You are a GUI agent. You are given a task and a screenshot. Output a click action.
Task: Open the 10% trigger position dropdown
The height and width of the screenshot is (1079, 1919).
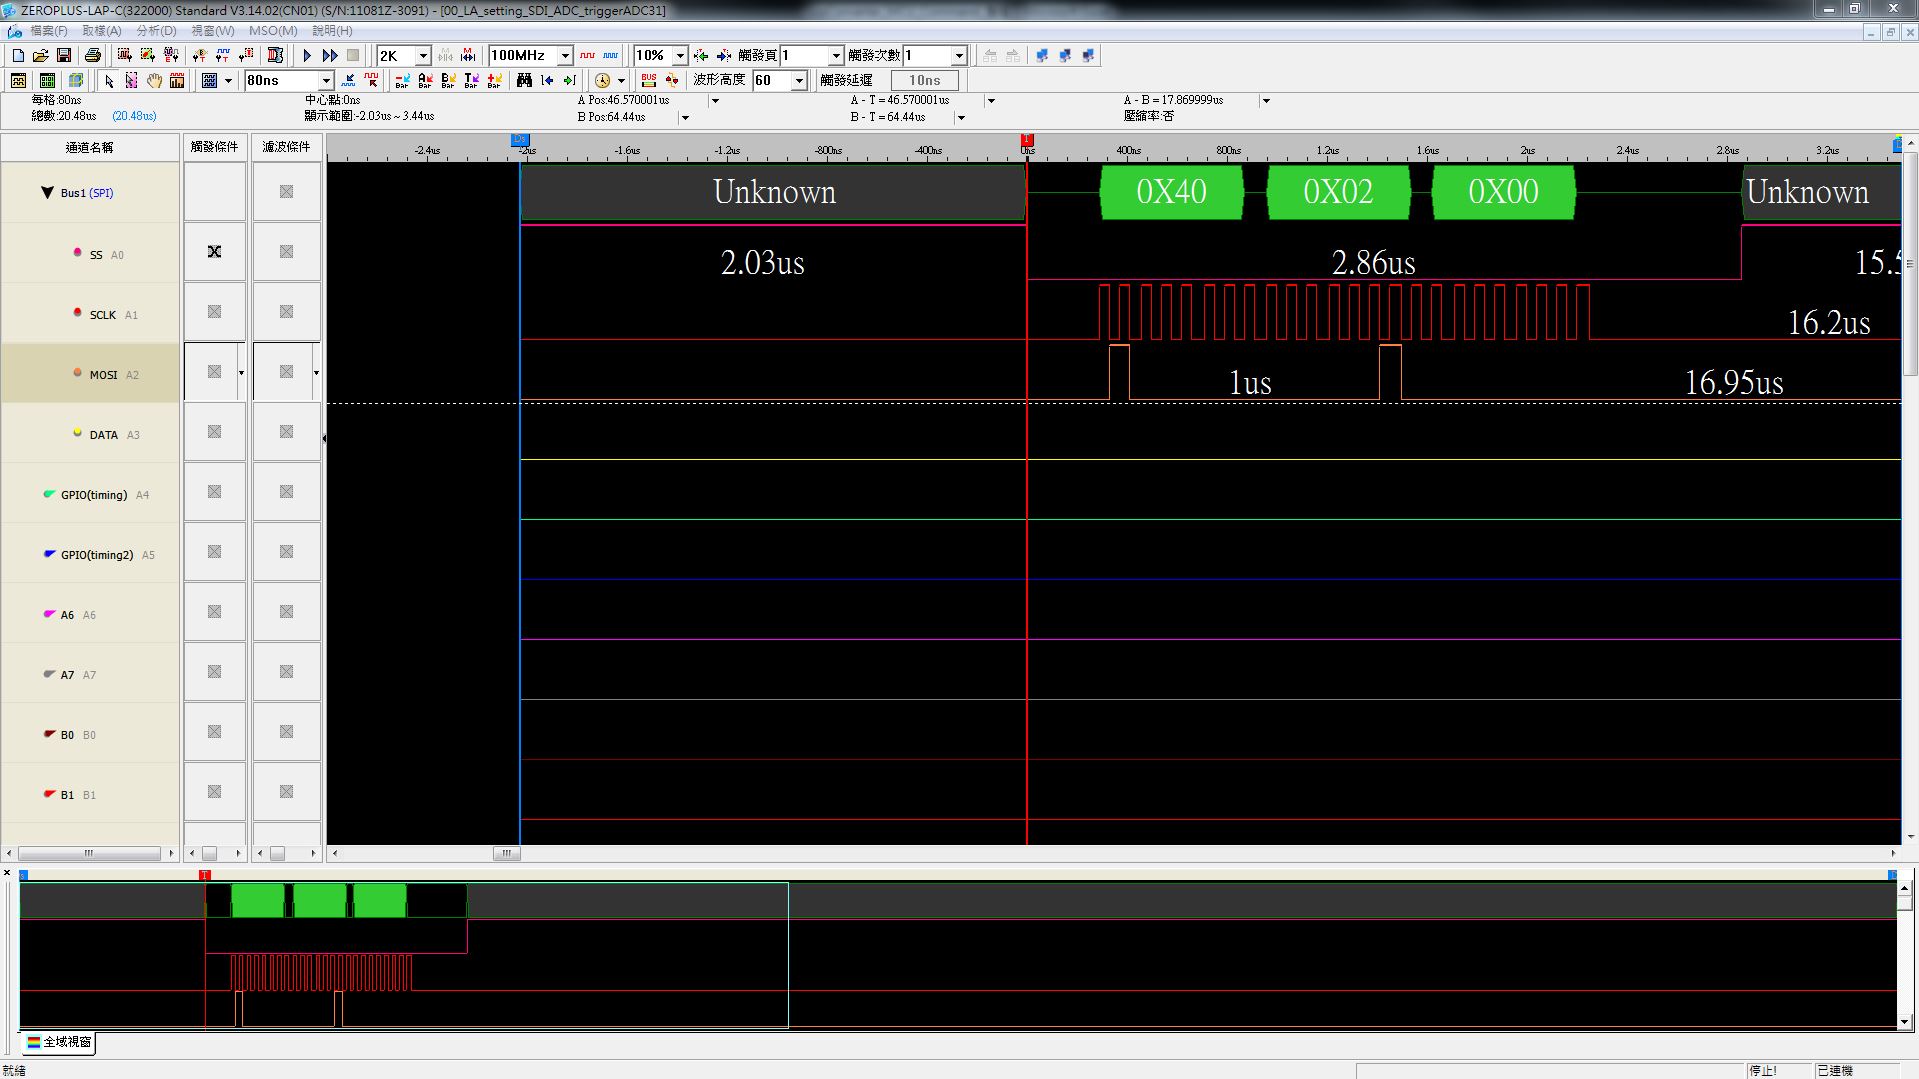pyautogui.click(x=680, y=56)
